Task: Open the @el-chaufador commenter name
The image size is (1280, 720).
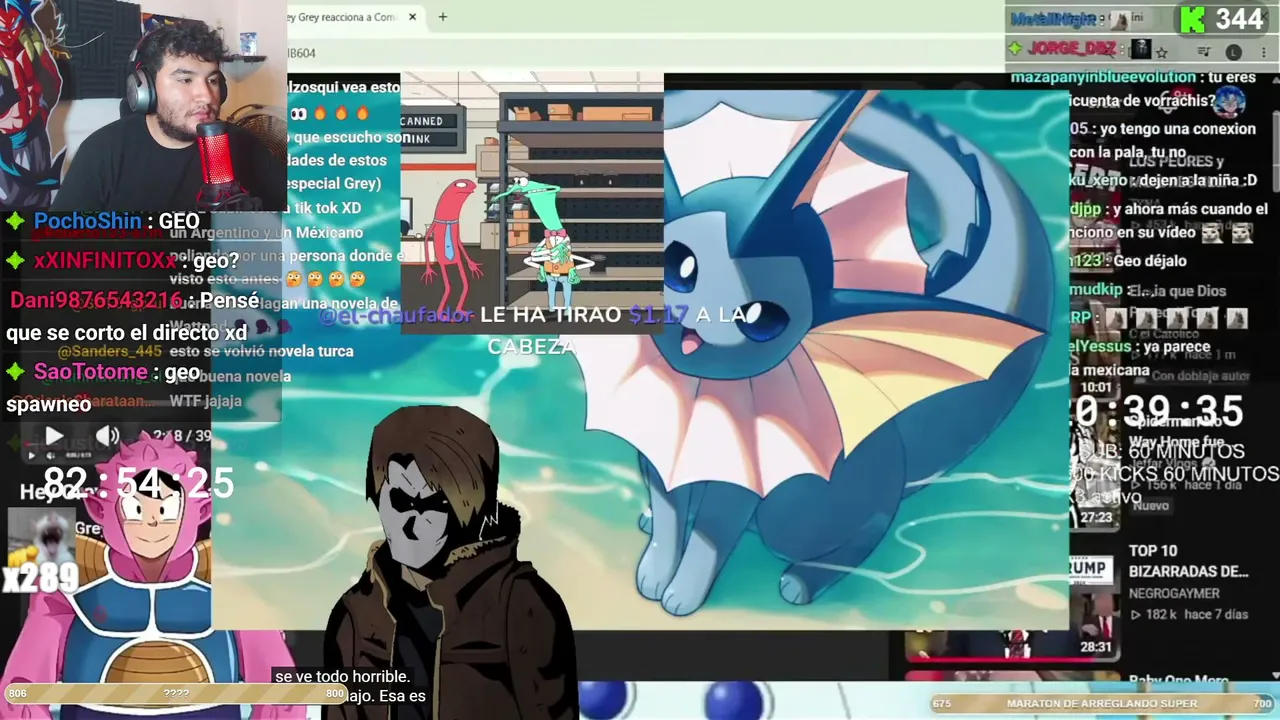Action: (x=397, y=315)
